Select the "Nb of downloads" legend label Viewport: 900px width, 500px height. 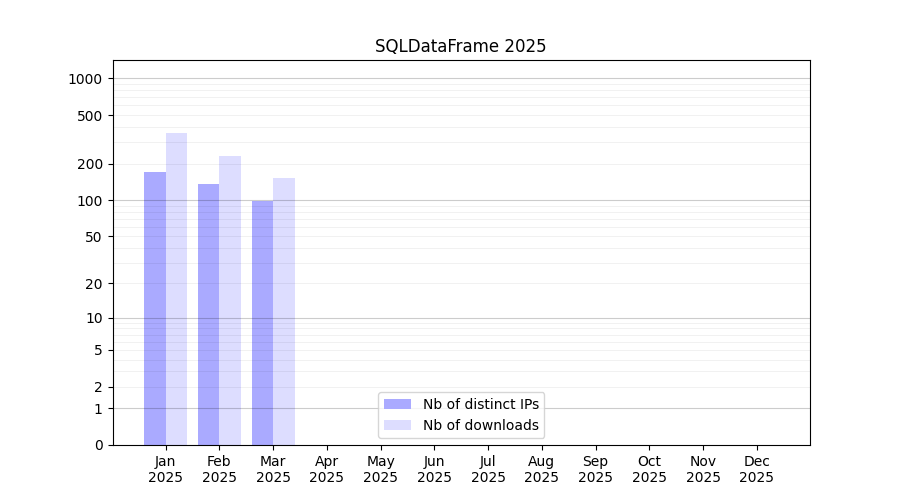pos(480,425)
